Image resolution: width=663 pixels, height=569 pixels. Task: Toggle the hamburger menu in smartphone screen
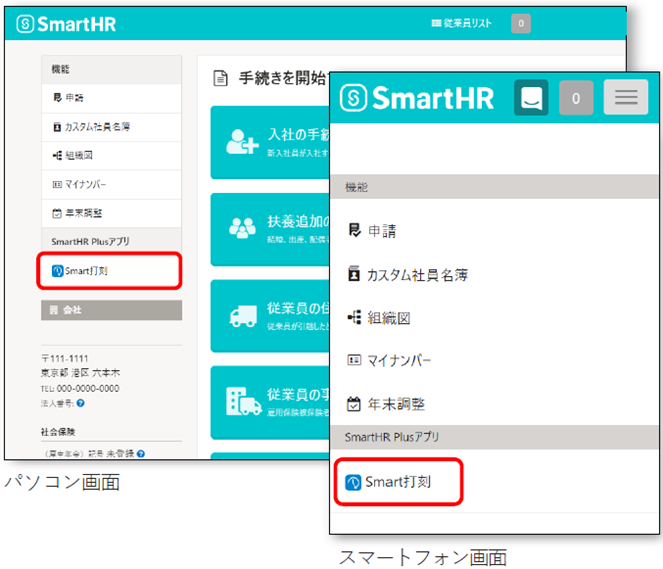tap(626, 97)
